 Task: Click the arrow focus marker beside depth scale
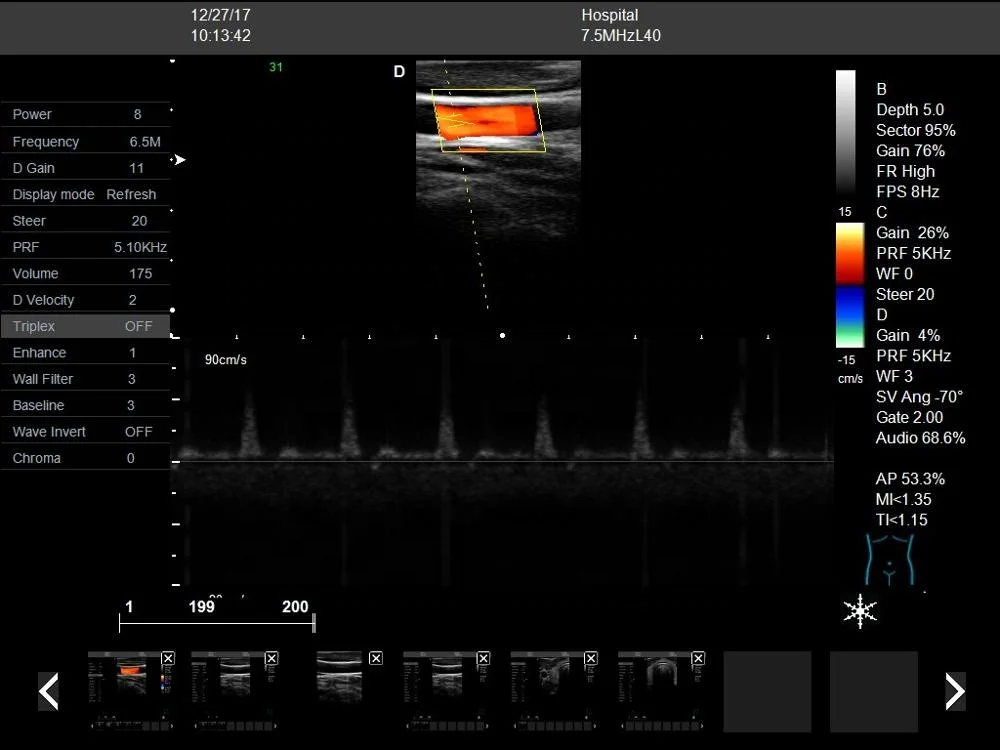tap(180, 159)
